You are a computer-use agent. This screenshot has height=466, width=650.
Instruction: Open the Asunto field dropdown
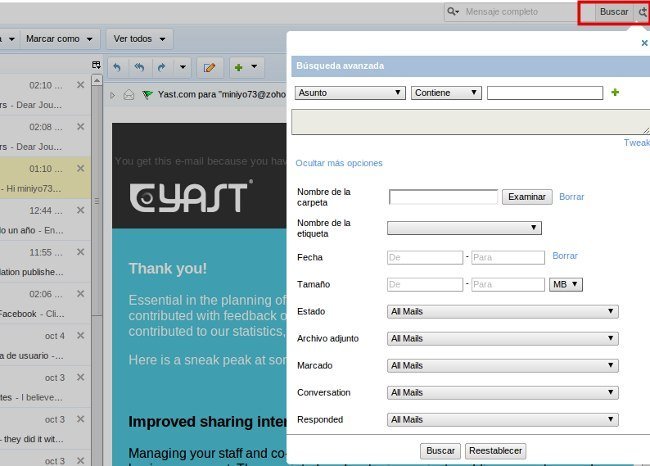pos(349,93)
